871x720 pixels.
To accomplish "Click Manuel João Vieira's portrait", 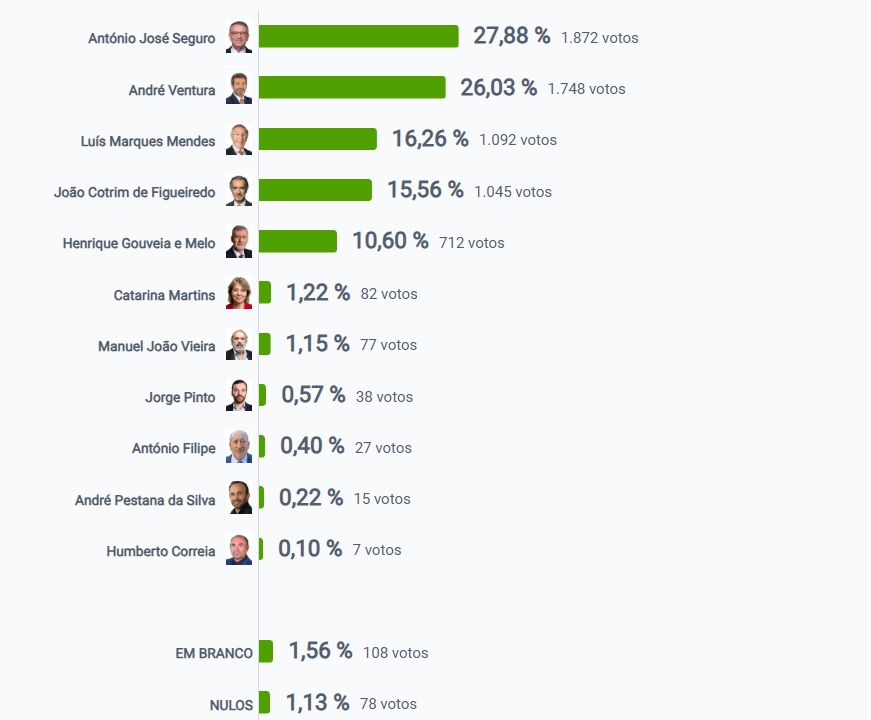I will (x=239, y=345).
